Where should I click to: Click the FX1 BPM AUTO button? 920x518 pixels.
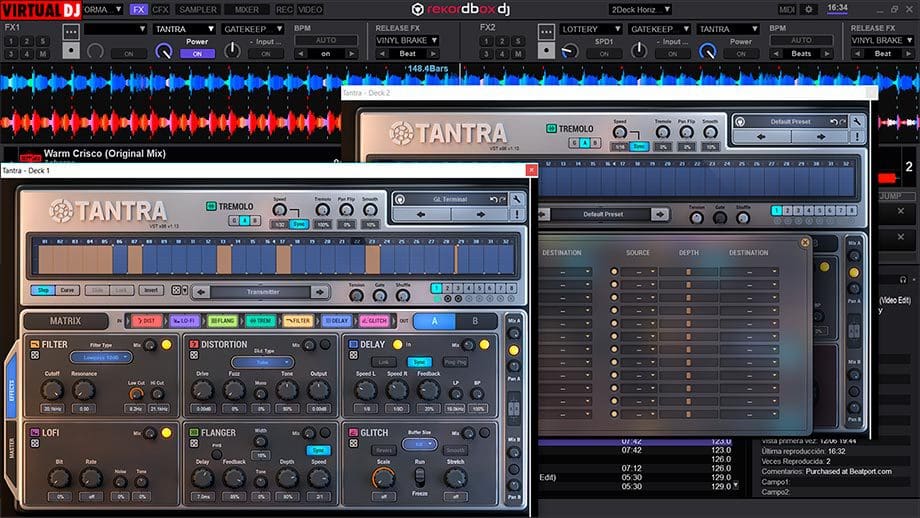(x=326, y=40)
